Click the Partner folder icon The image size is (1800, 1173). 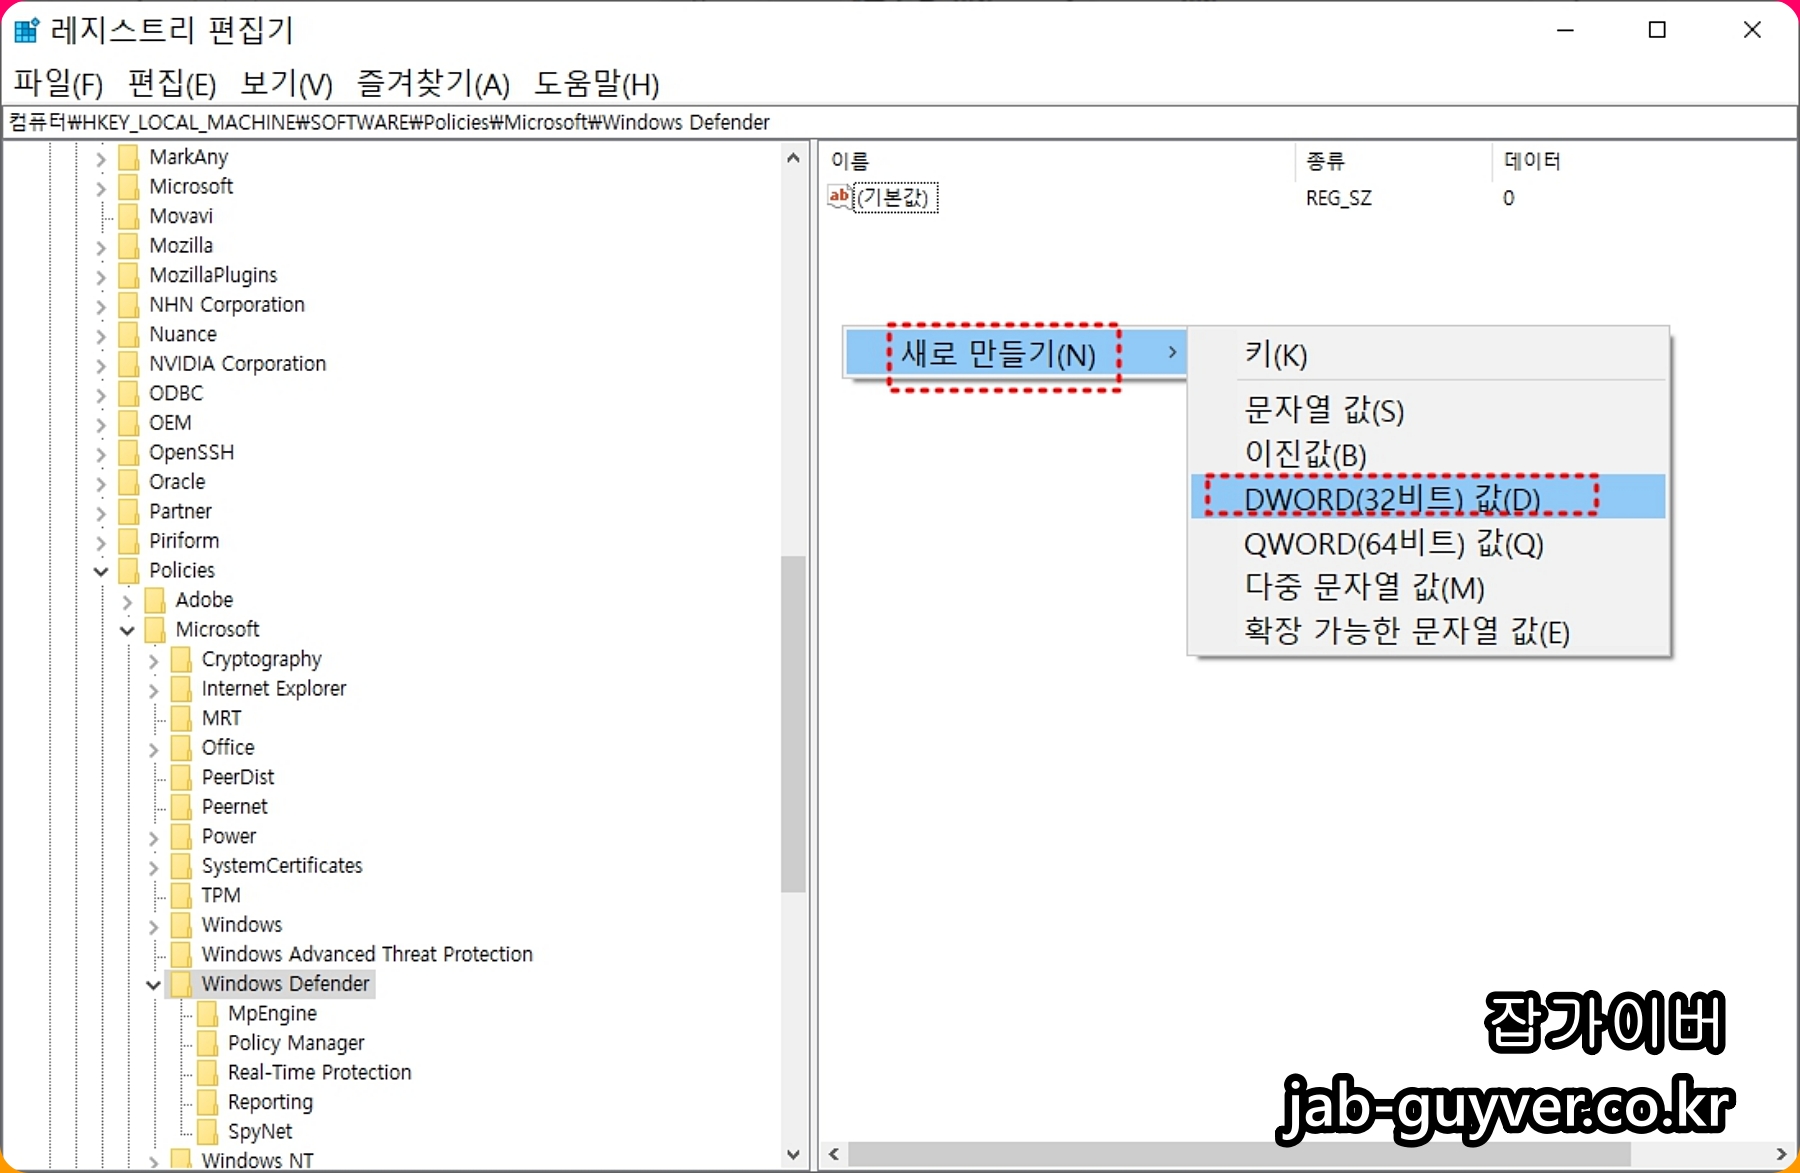click(x=129, y=511)
